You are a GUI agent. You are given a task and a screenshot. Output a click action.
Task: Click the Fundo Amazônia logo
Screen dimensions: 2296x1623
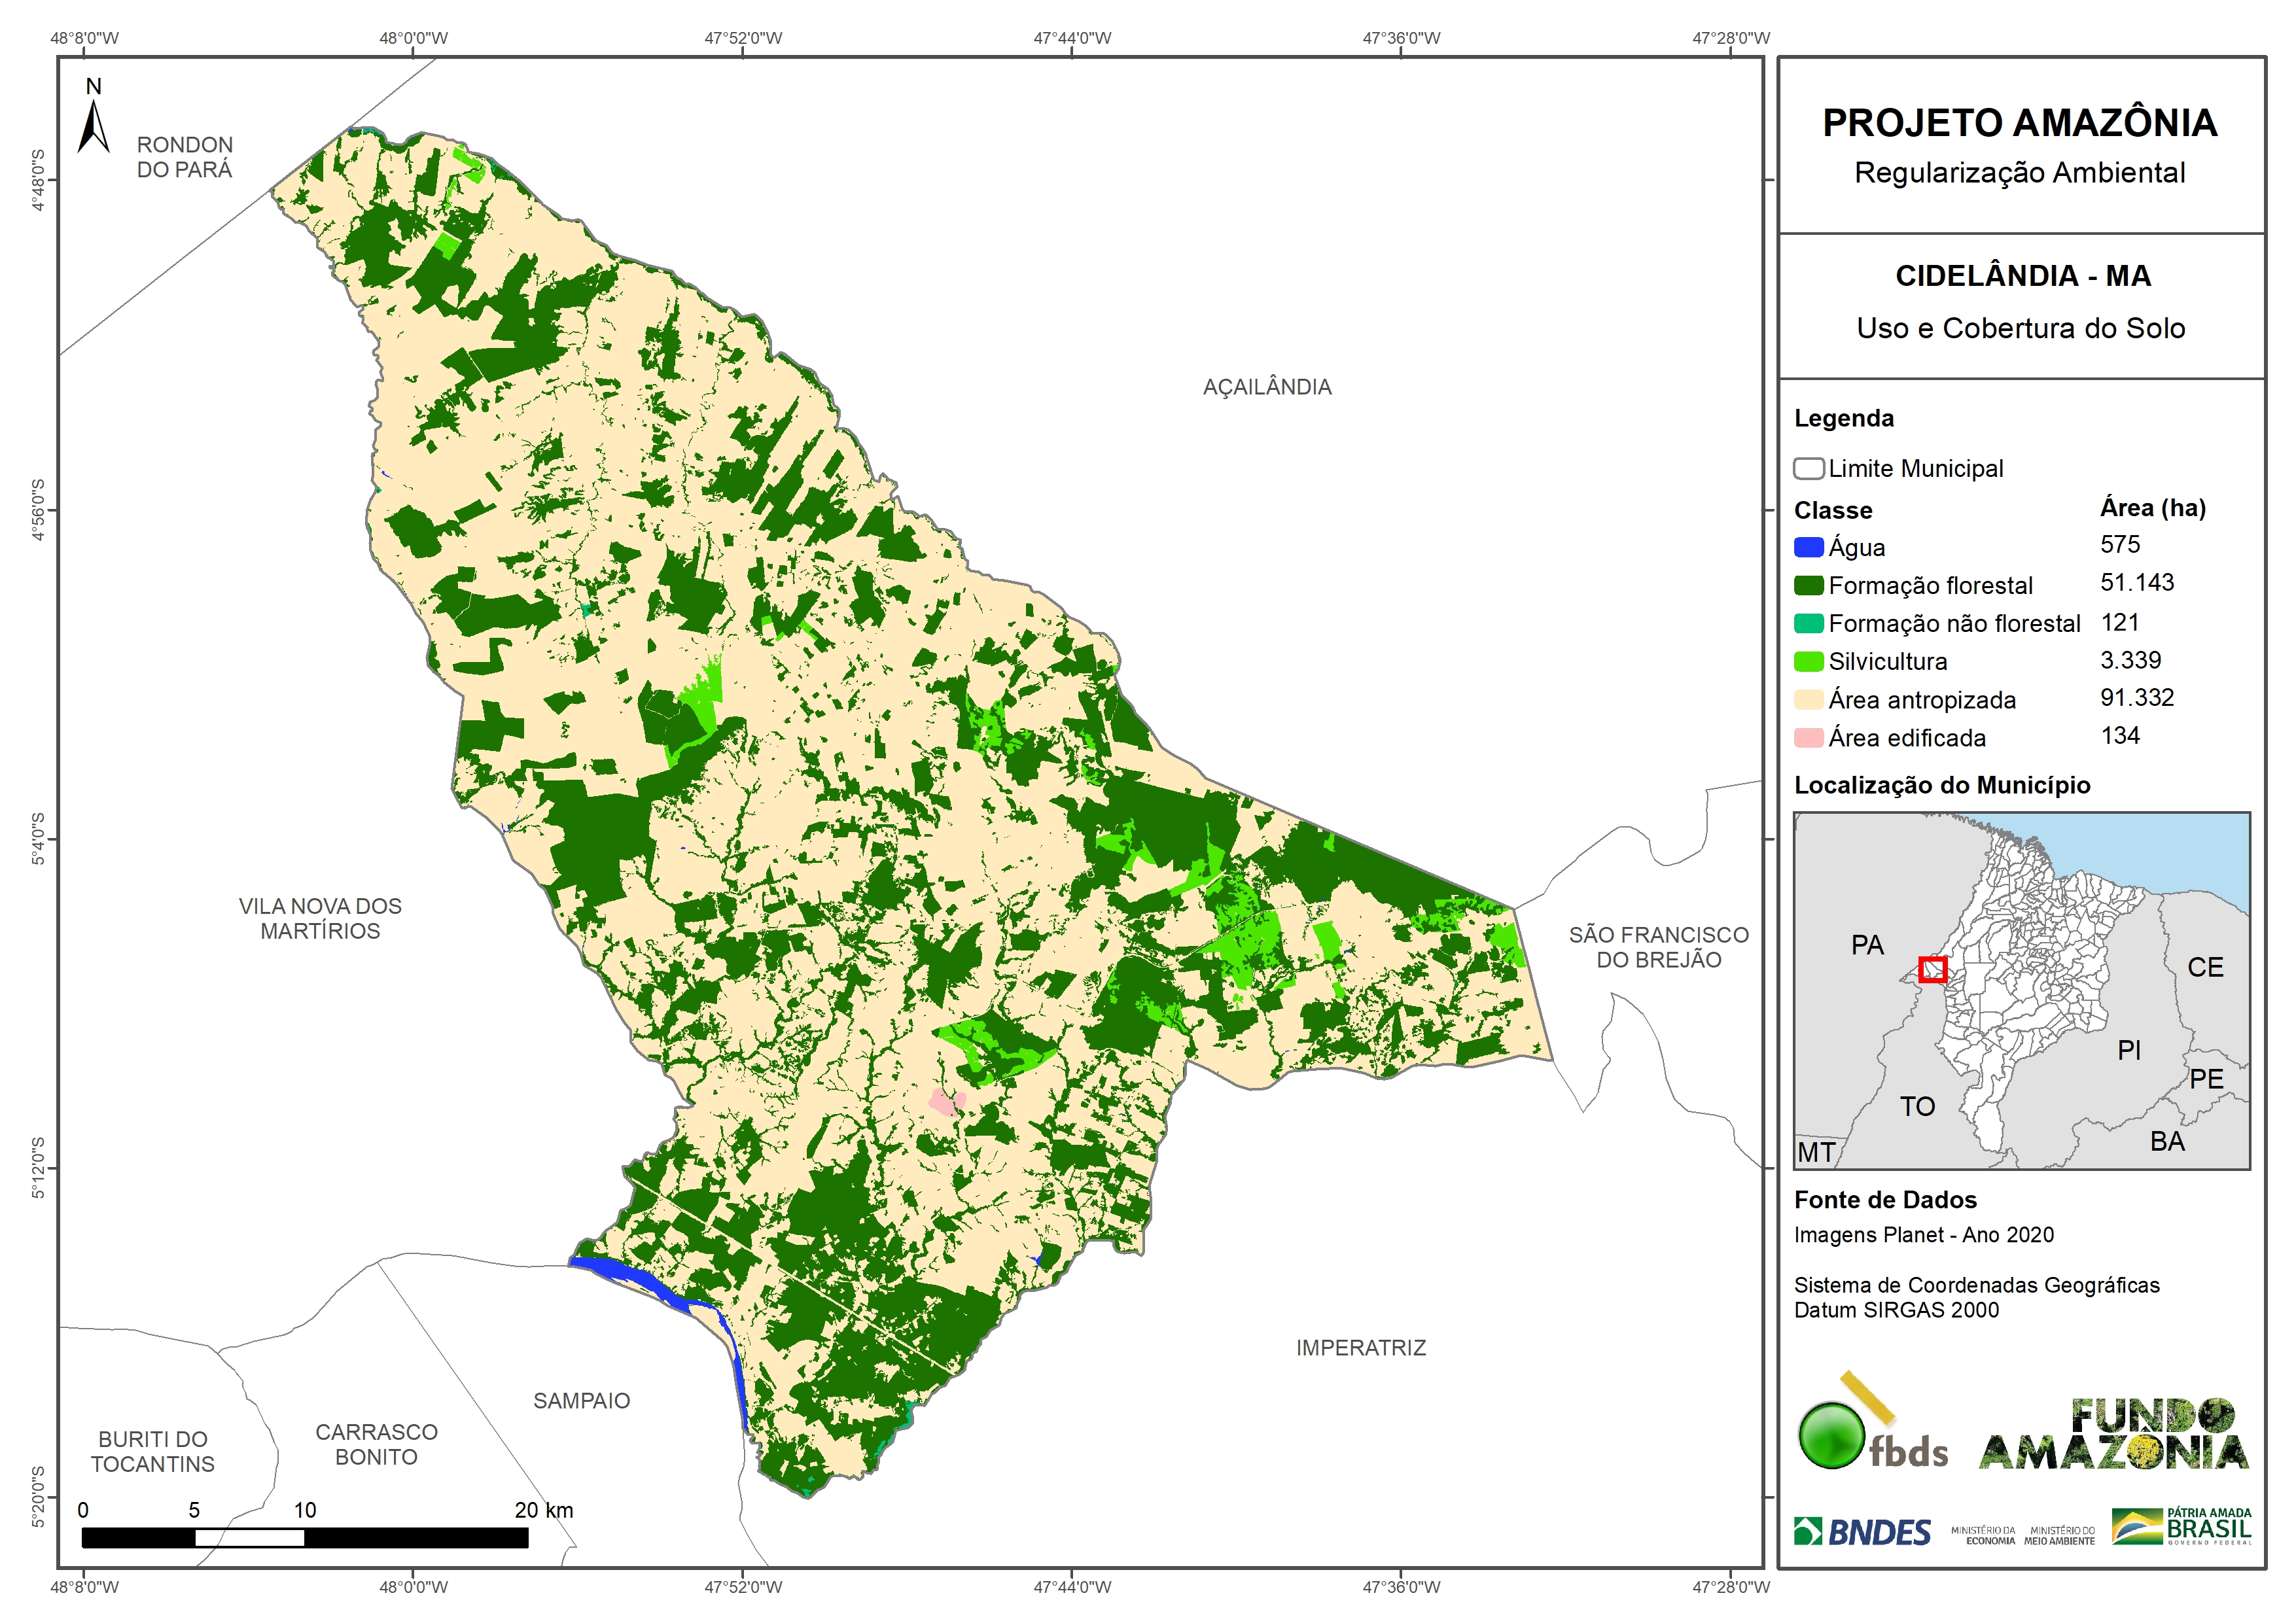pyautogui.click(x=2113, y=1434)
